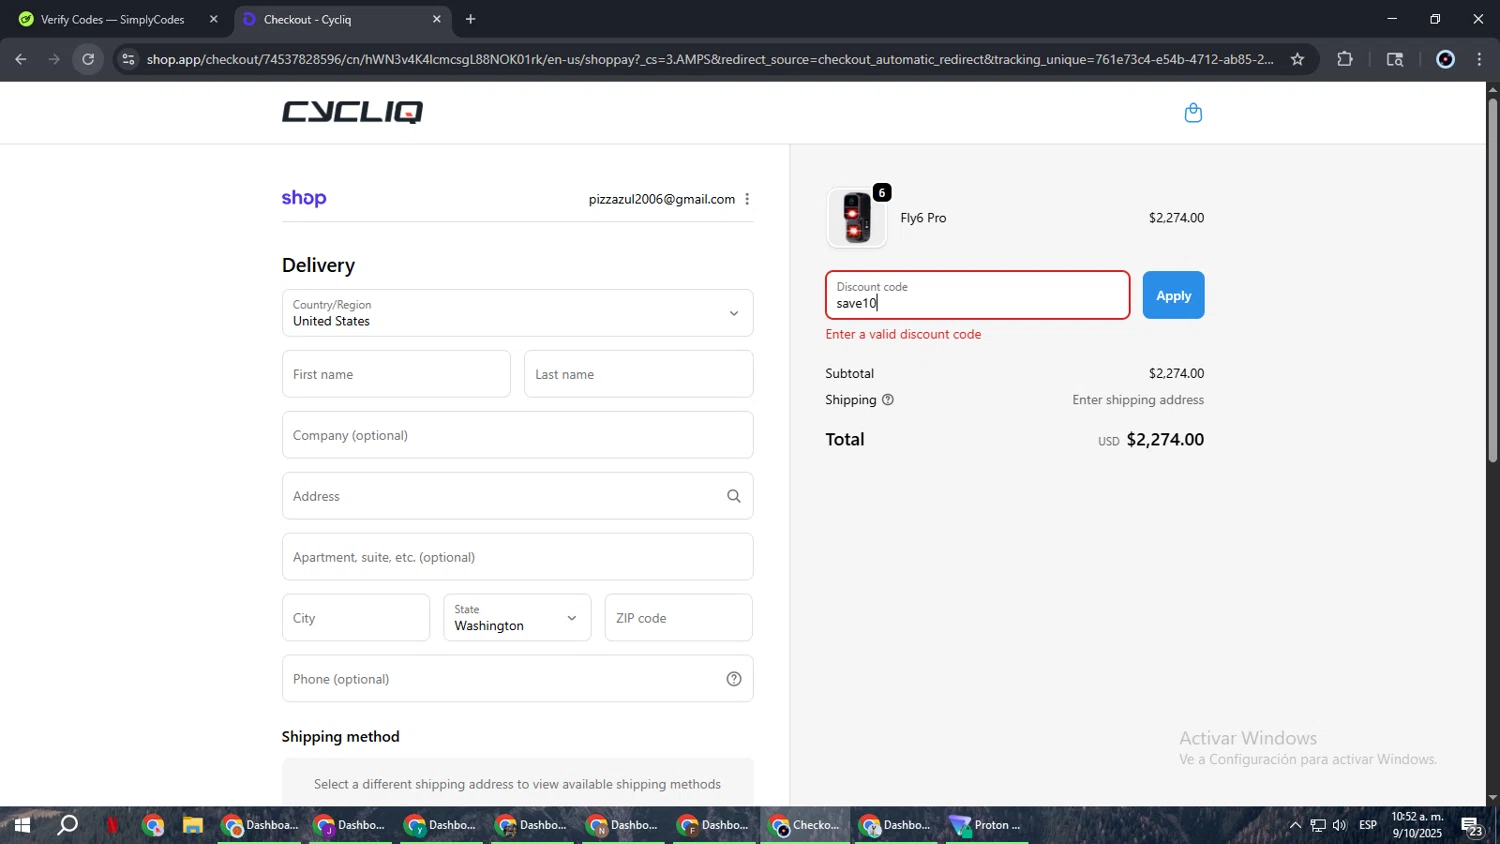Image resolution: width=1500 pixels, height=844 pixels.
Task: Open the Proton app in taskbar
Action: [986, 825]
